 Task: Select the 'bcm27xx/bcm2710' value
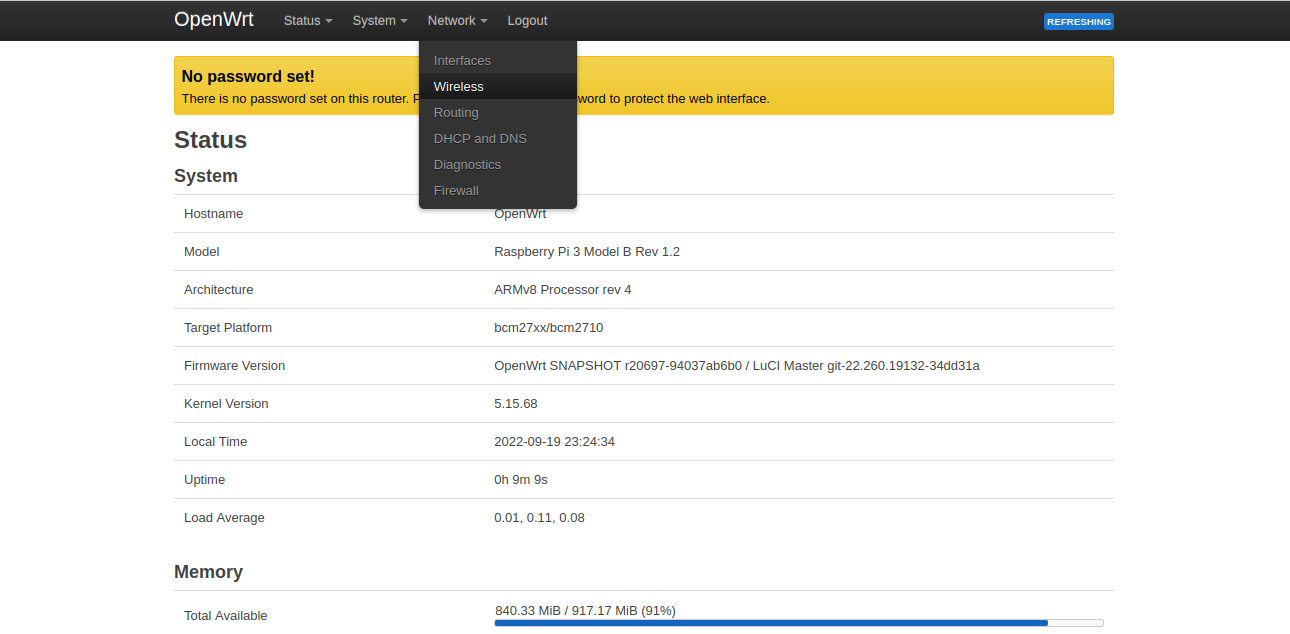pos(549,328)
